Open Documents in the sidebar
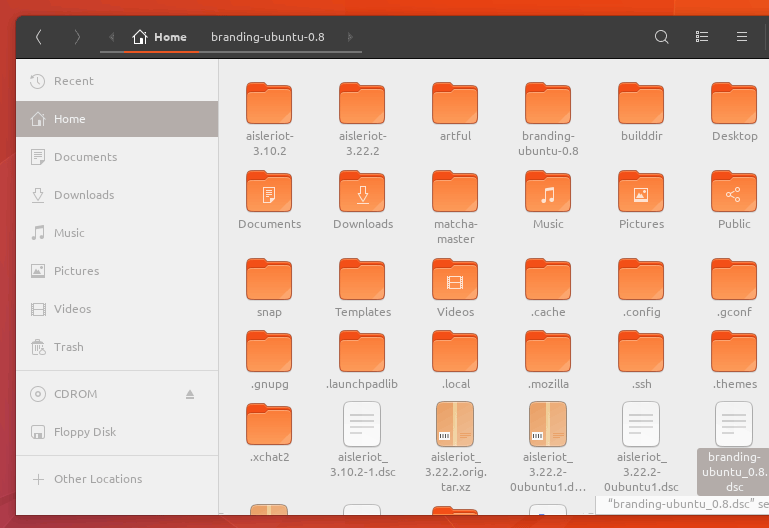 [117, 157]
